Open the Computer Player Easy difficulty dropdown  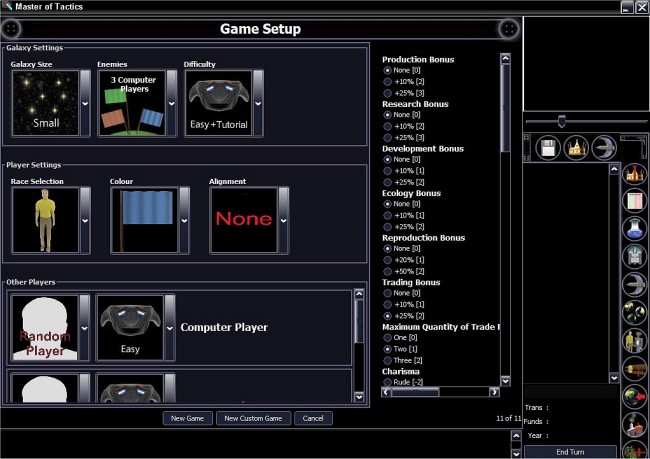point(170,328)
